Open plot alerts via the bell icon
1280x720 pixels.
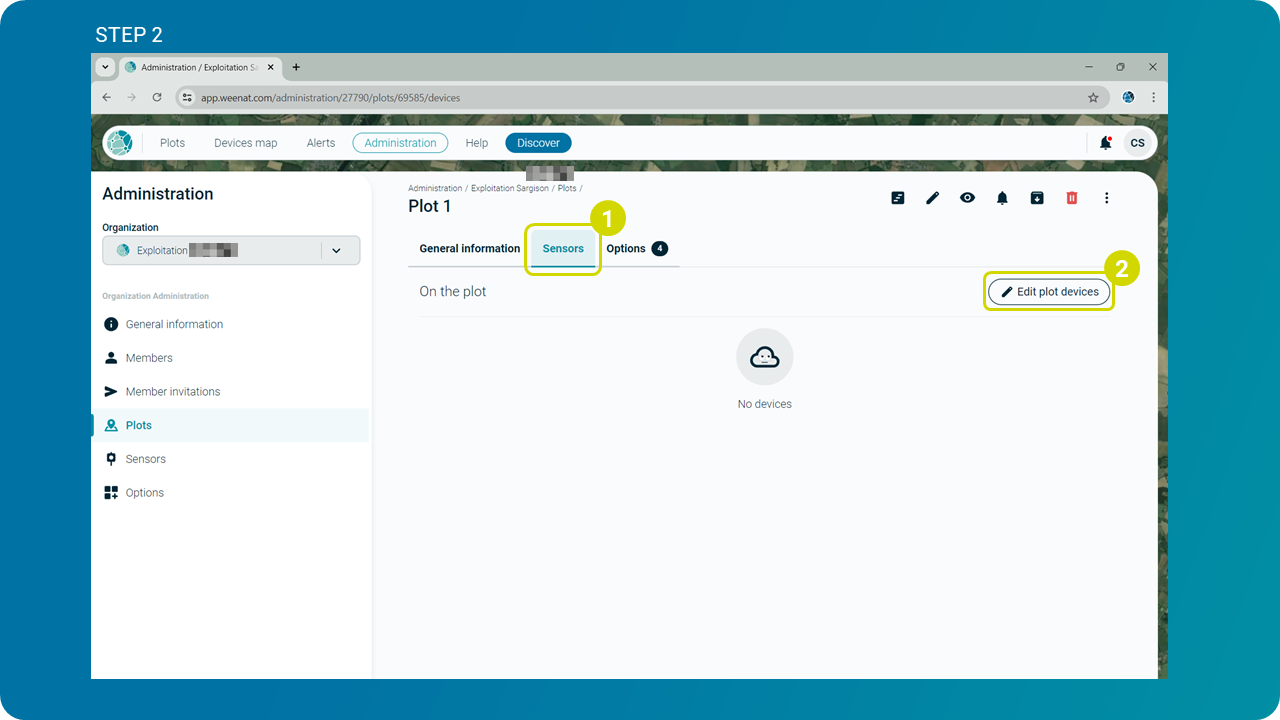coord(1002,198)
